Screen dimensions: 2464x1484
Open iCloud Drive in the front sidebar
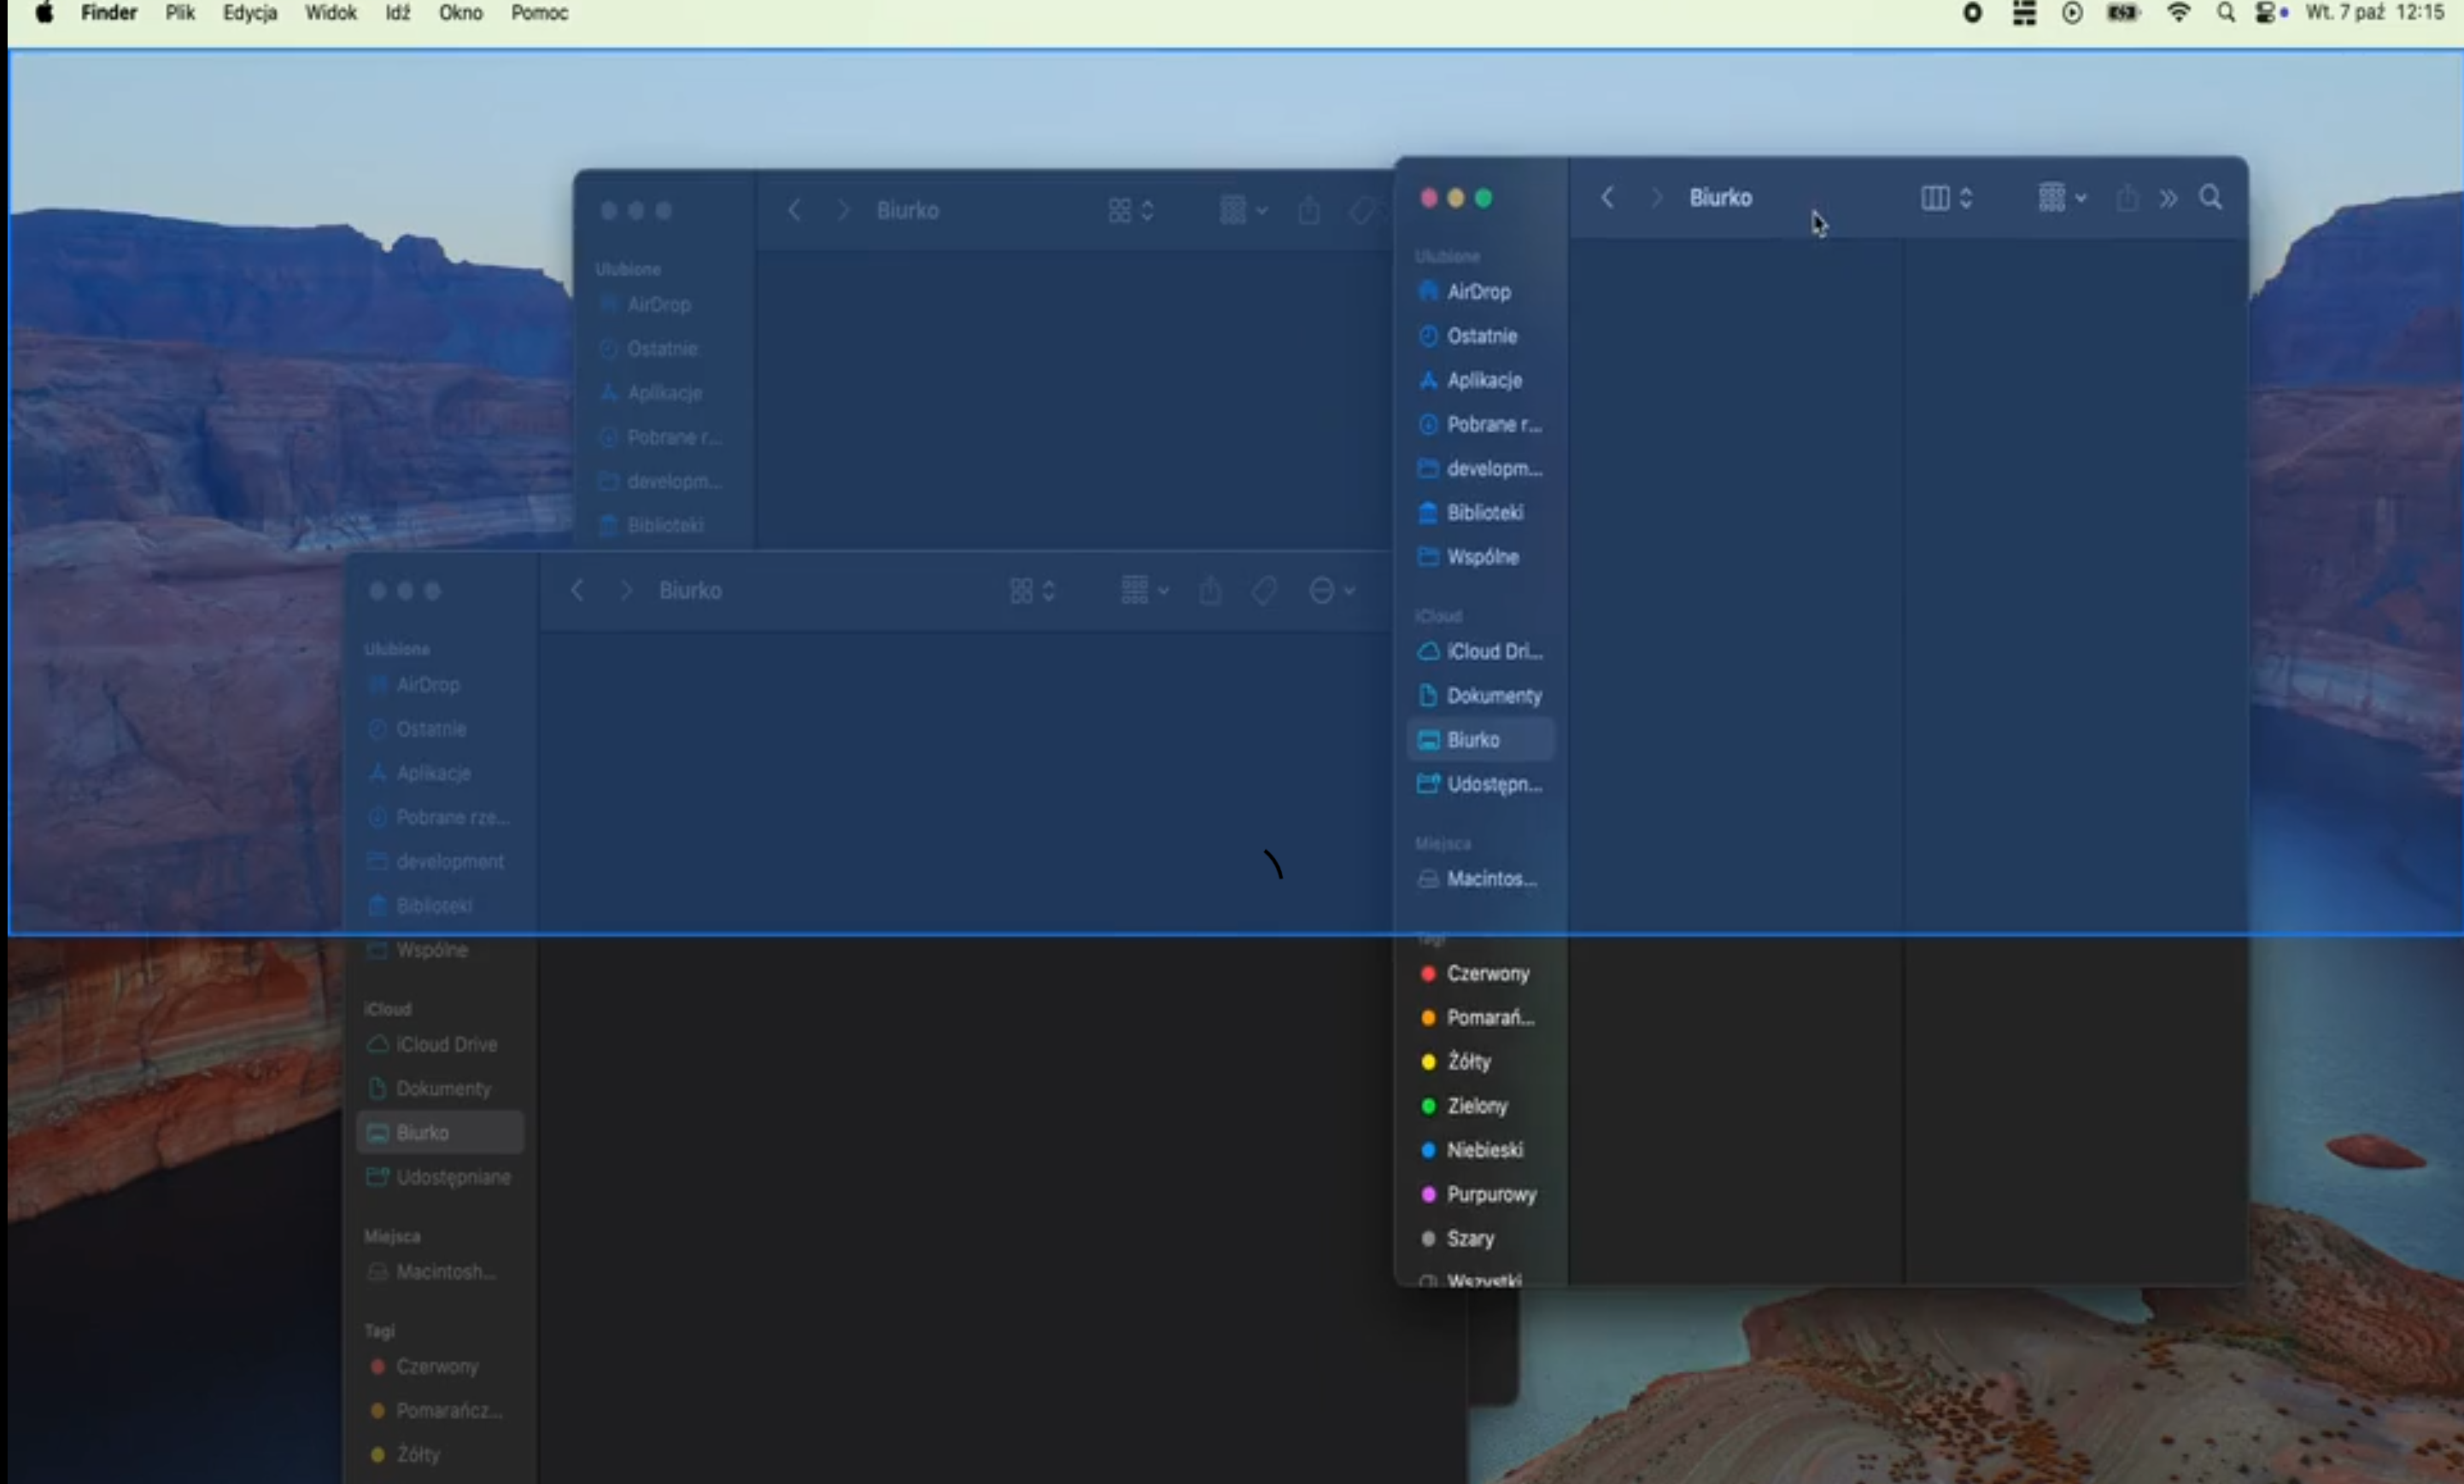pos(1493,651)
